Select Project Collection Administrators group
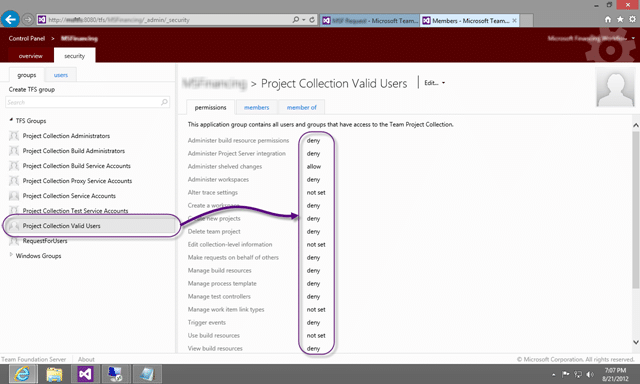Image resolution: width=640 pixels, height=384 pixels. tap(66, 136)
